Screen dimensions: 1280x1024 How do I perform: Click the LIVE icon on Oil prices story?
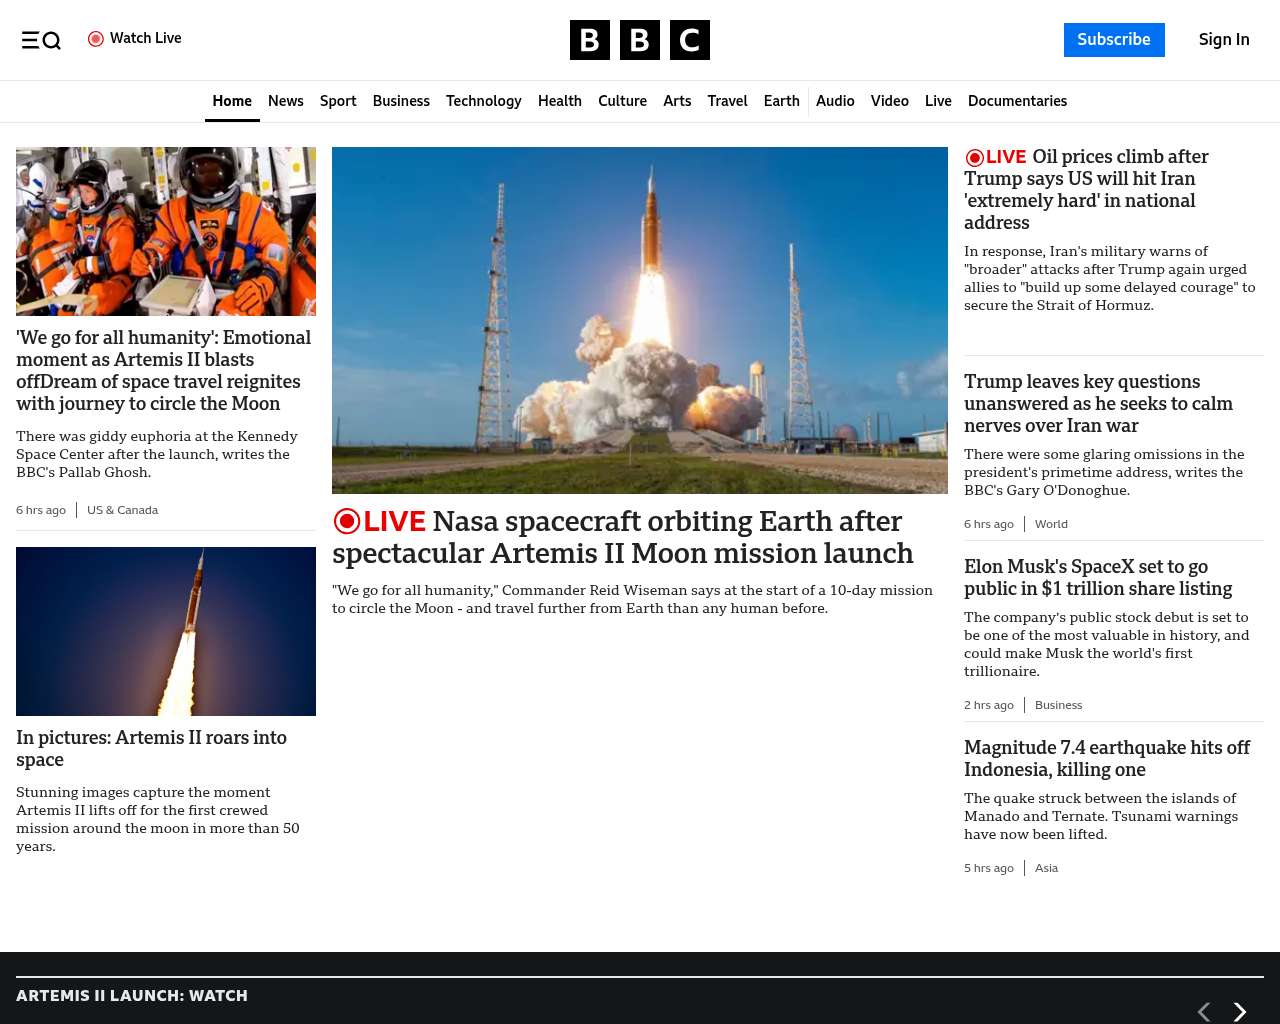point(974,157)
